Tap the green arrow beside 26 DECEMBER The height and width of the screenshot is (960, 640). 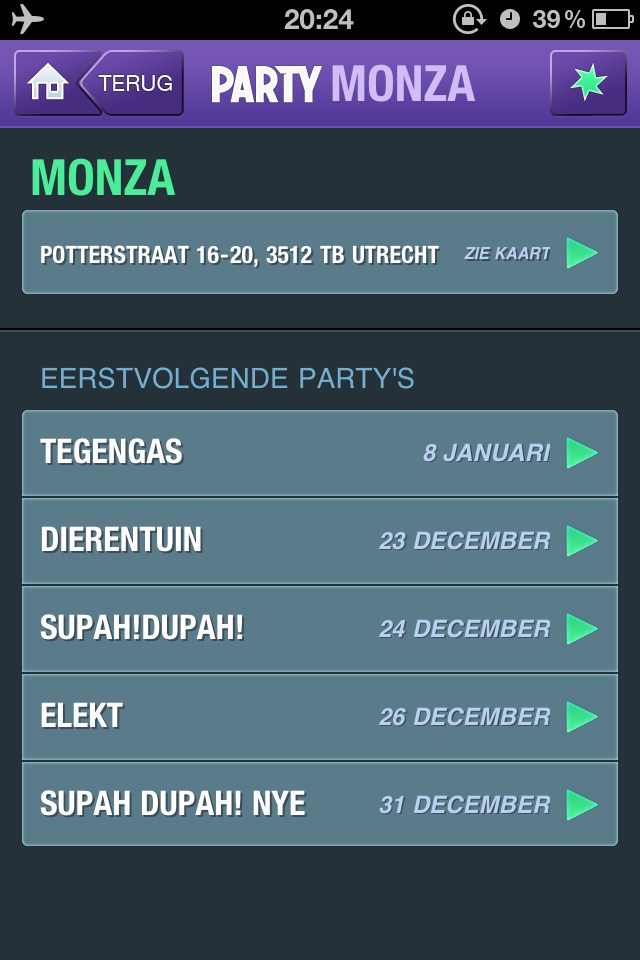582,717
